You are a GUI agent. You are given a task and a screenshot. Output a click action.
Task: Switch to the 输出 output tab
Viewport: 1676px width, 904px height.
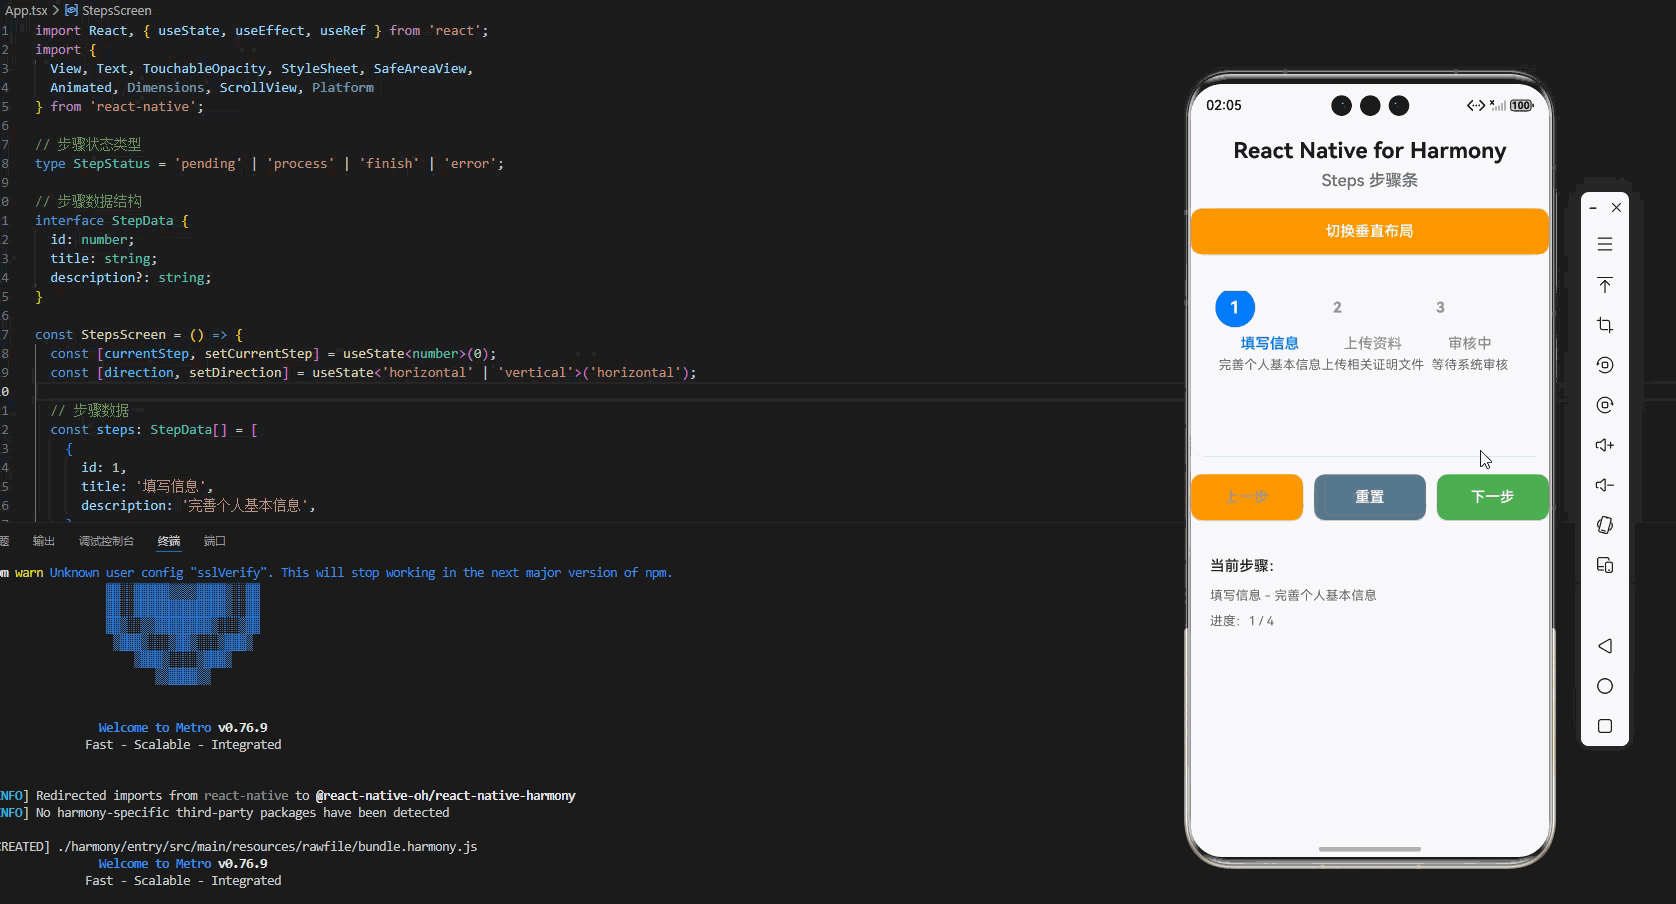(x=44, y=541)
